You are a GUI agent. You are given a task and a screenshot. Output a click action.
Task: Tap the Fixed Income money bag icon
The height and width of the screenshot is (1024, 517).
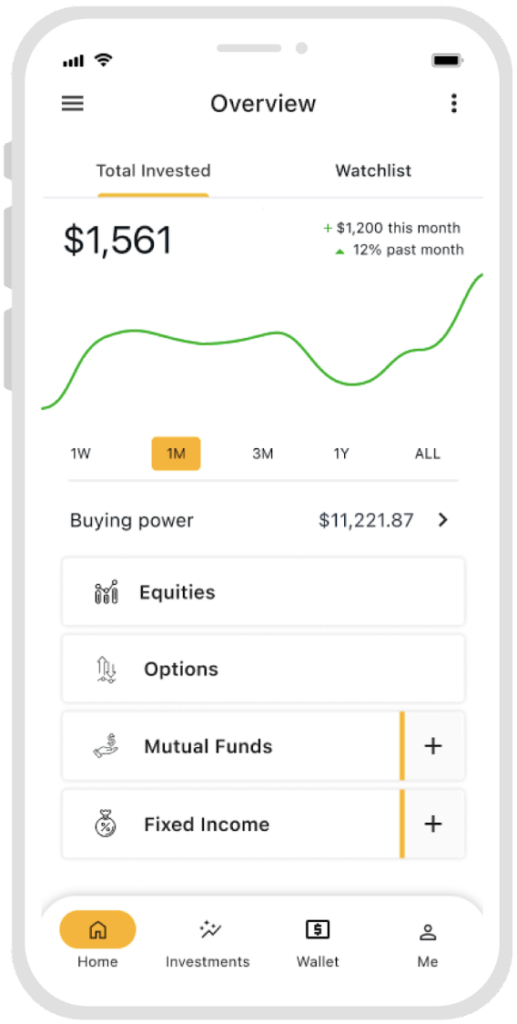(x=106, y=824)
